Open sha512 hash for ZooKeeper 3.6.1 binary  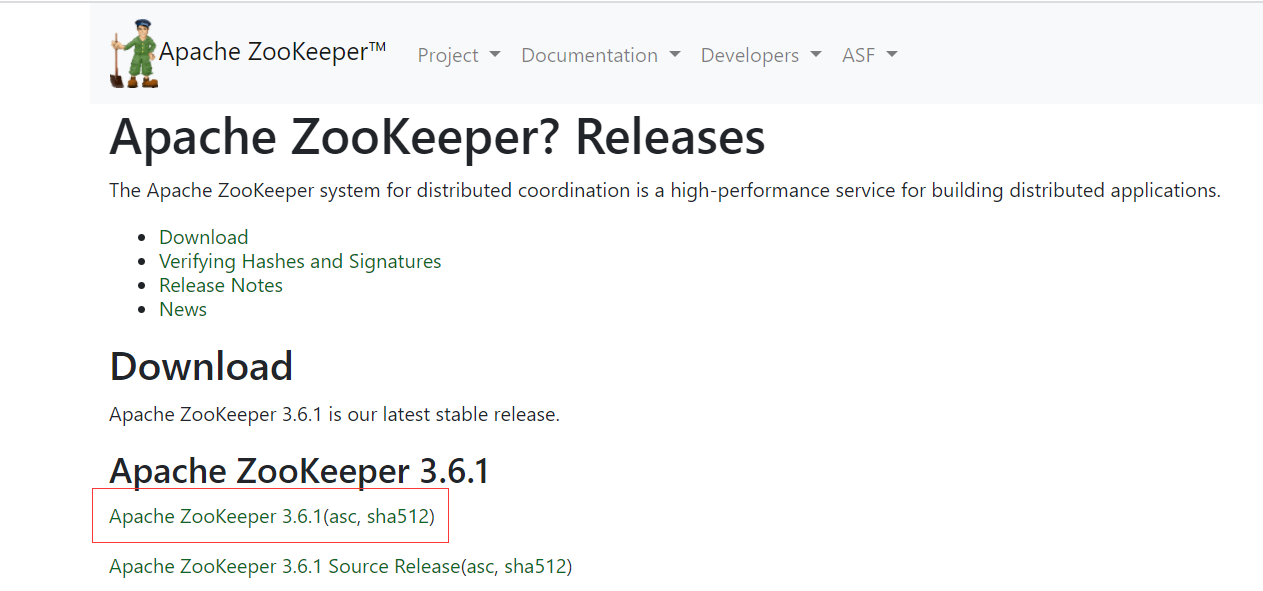[x=397, y=516]
